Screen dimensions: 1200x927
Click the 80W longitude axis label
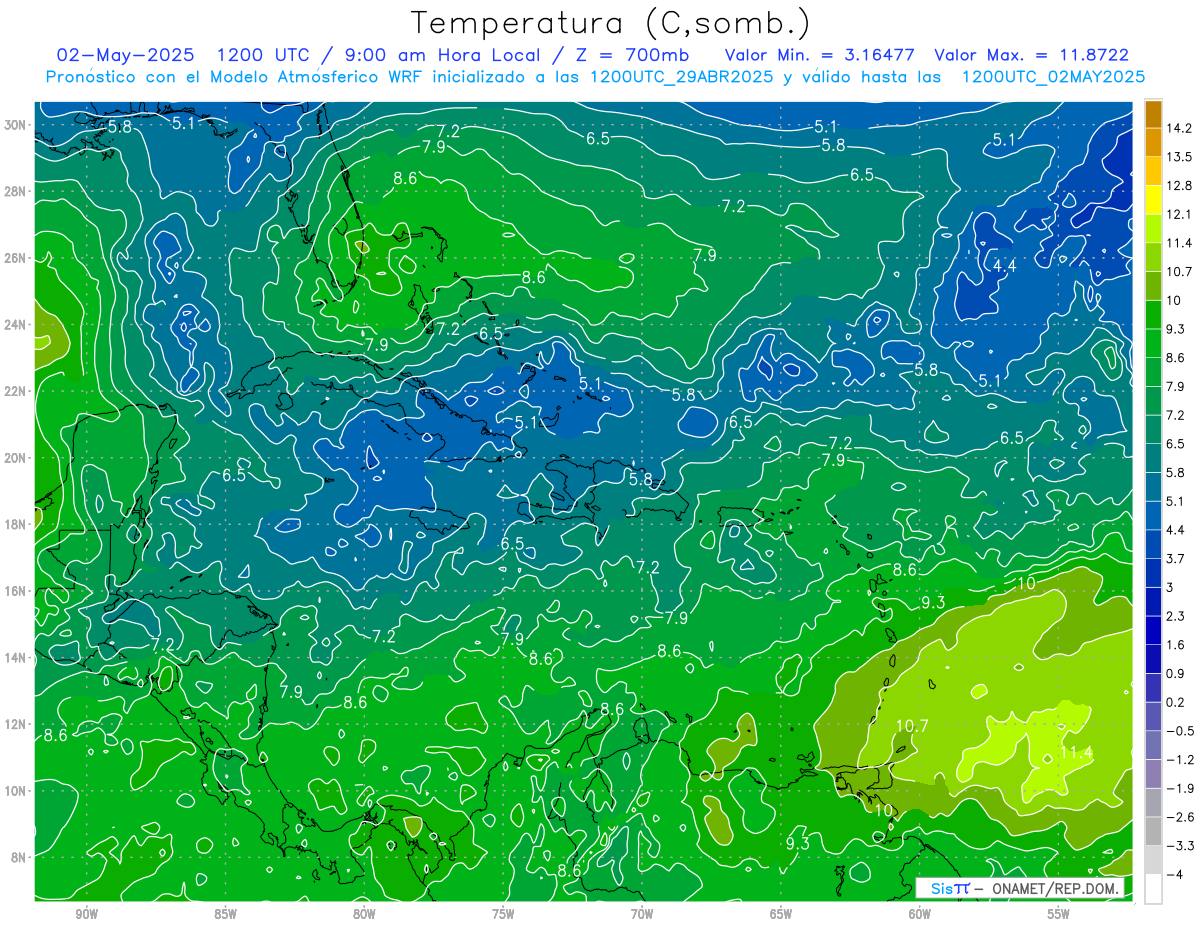click(364, 914)
